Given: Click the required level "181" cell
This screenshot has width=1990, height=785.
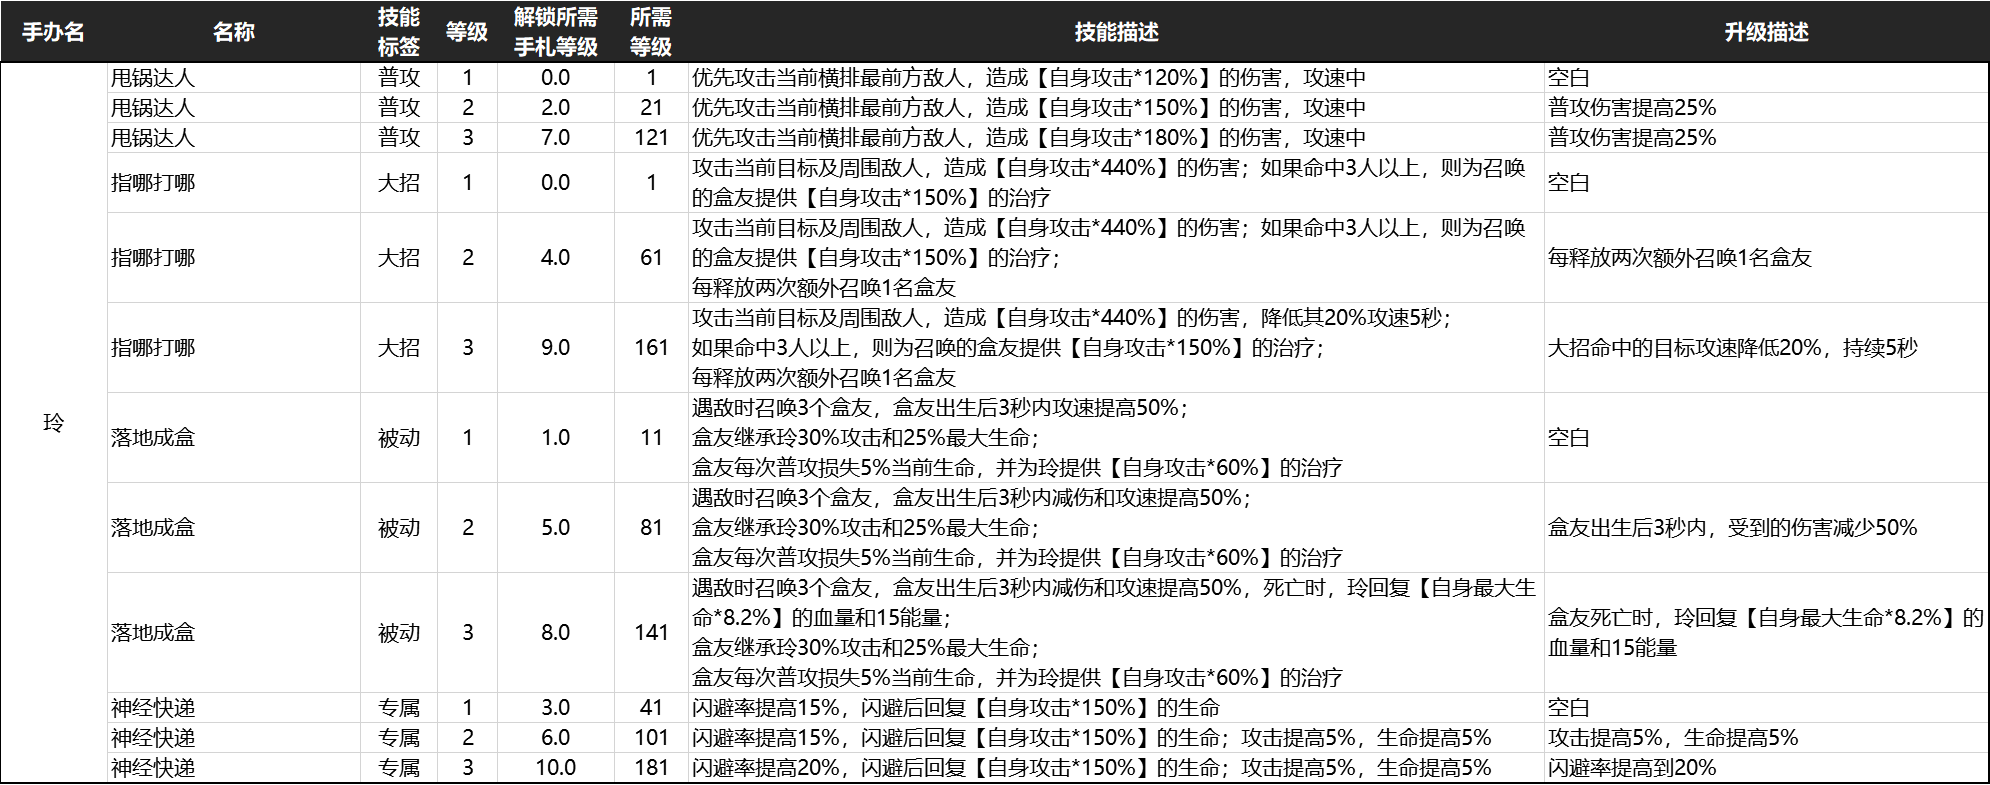Looking at the screenshot, I should click(x=651, y=768).
